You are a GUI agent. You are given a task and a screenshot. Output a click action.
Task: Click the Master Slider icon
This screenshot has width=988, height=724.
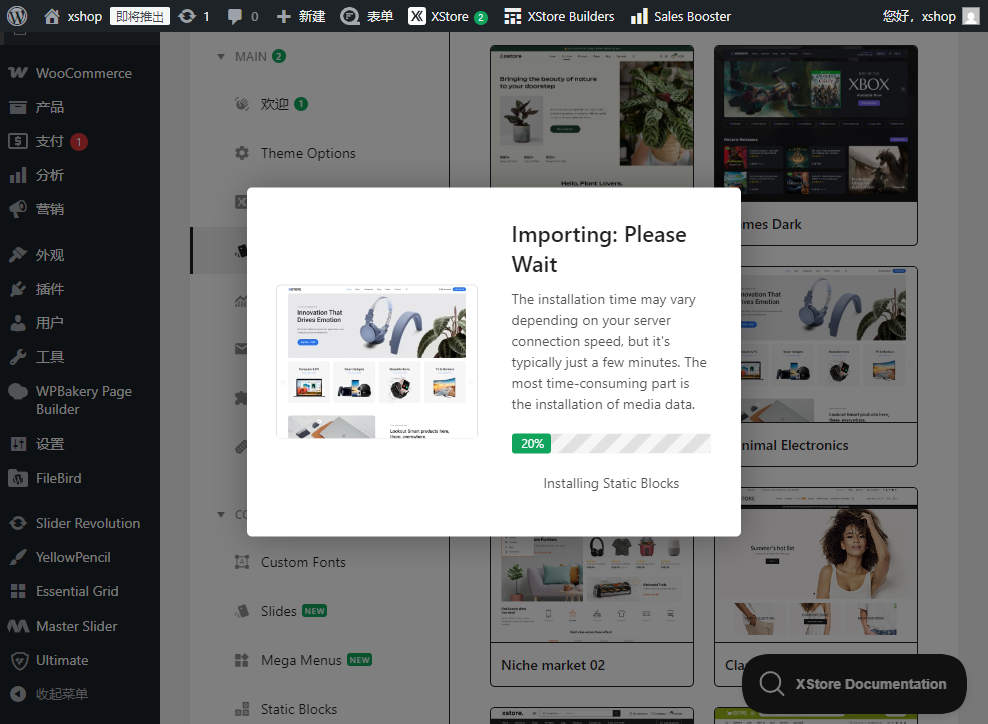18,626
